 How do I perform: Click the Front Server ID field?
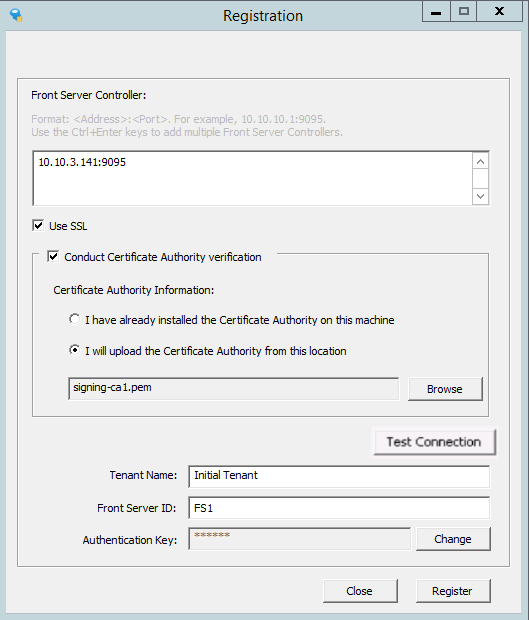339,508
